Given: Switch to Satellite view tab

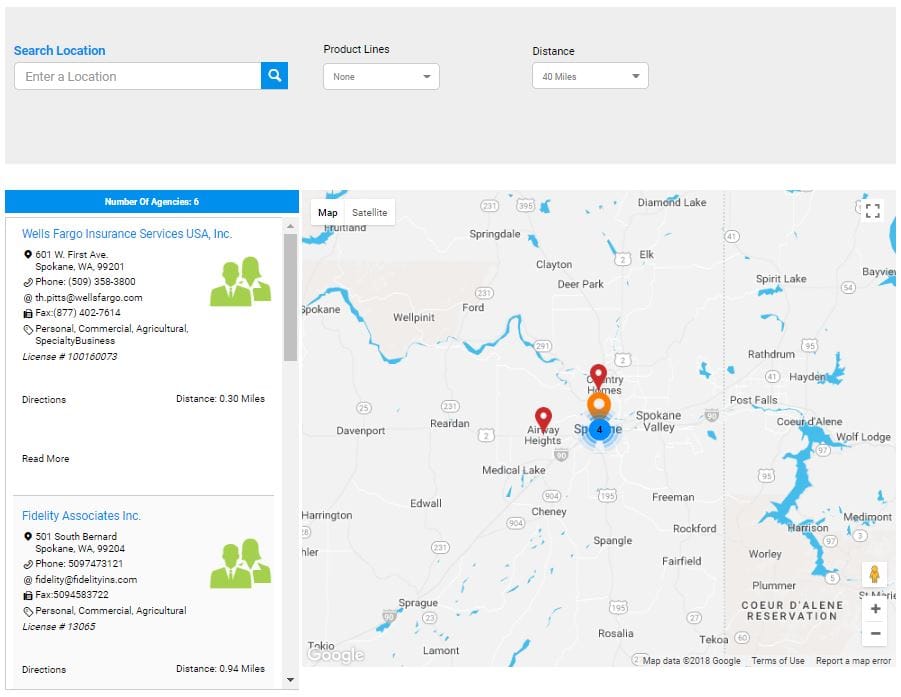Looking at the screenshot, I should (369, 213).
